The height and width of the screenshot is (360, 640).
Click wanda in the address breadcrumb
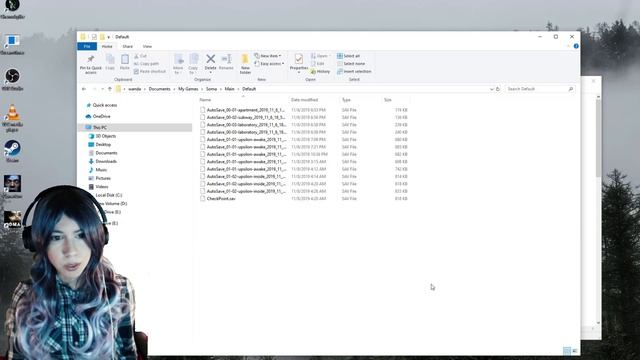134,89
